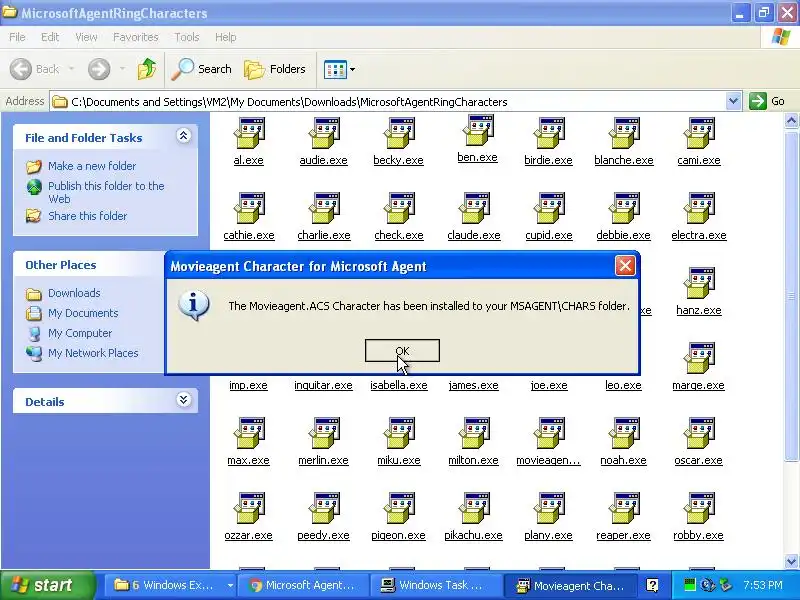Click the peedy.exe file name
The height and width of the screenshot is (600, 800).
323,535
